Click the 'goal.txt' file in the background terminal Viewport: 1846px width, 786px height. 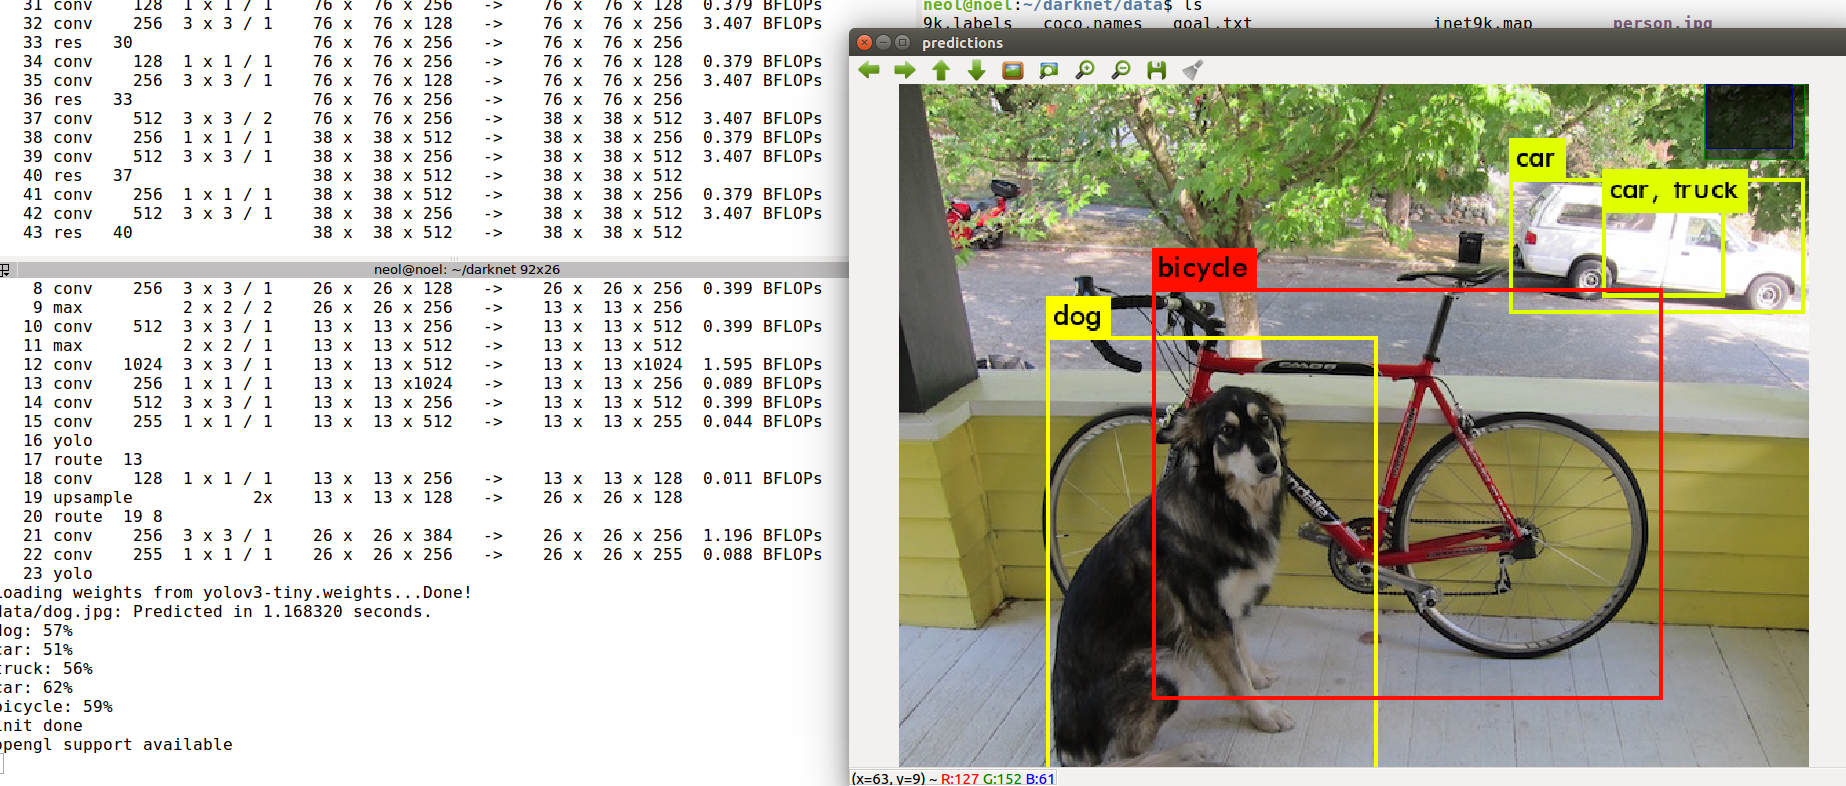tap(1213, 23)
